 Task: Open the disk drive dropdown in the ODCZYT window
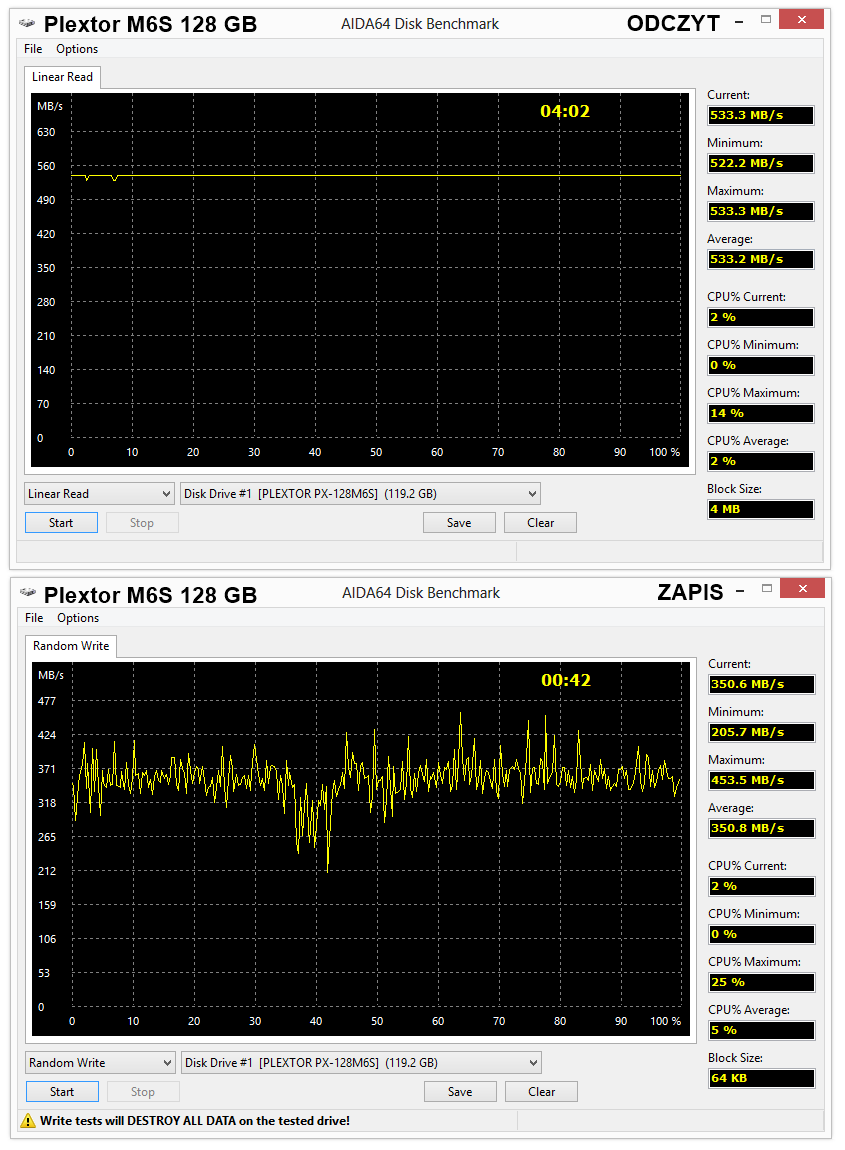click(x=360, y=494)
